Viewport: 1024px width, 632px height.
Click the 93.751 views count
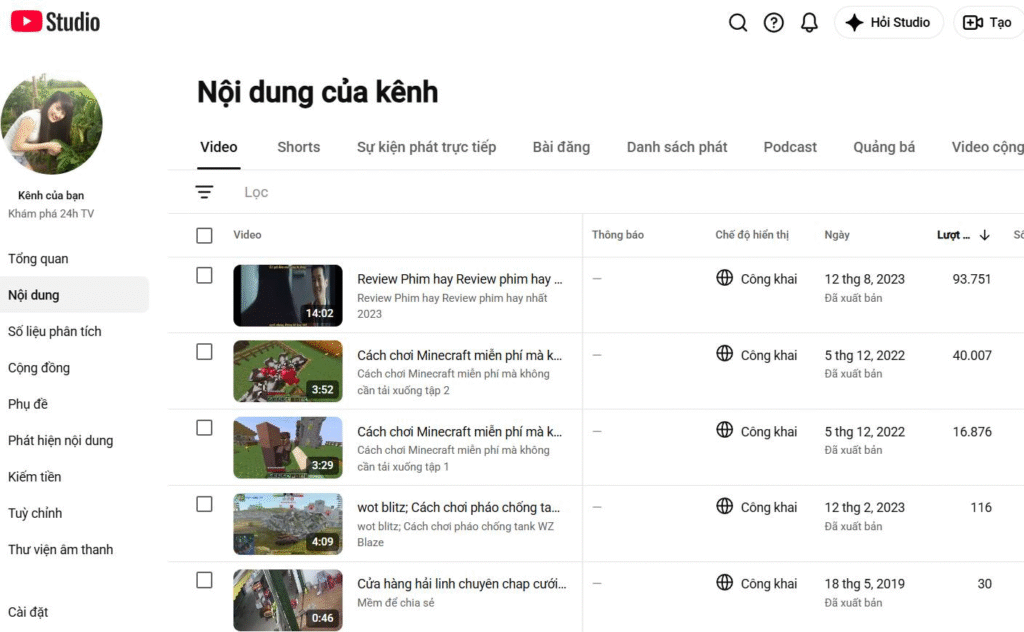[972, 279]
